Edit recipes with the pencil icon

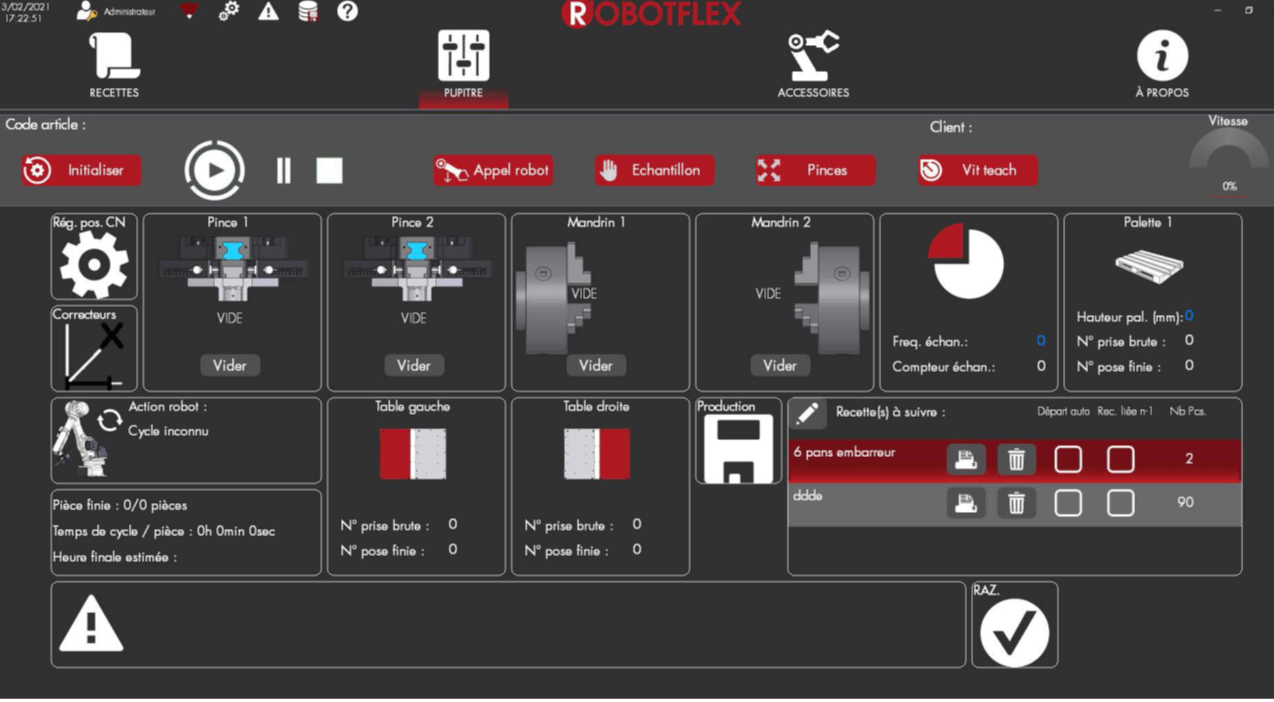[807, 412]
